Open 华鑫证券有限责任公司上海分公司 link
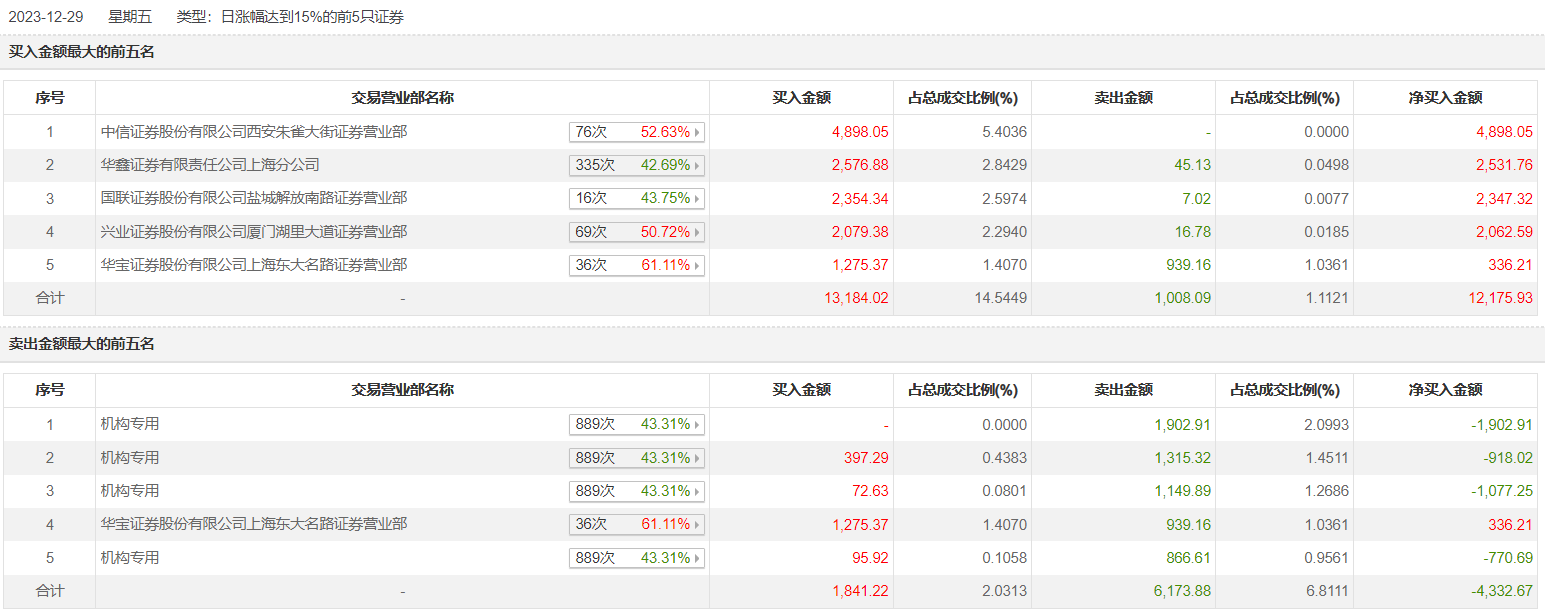 (x=210, y=164)
